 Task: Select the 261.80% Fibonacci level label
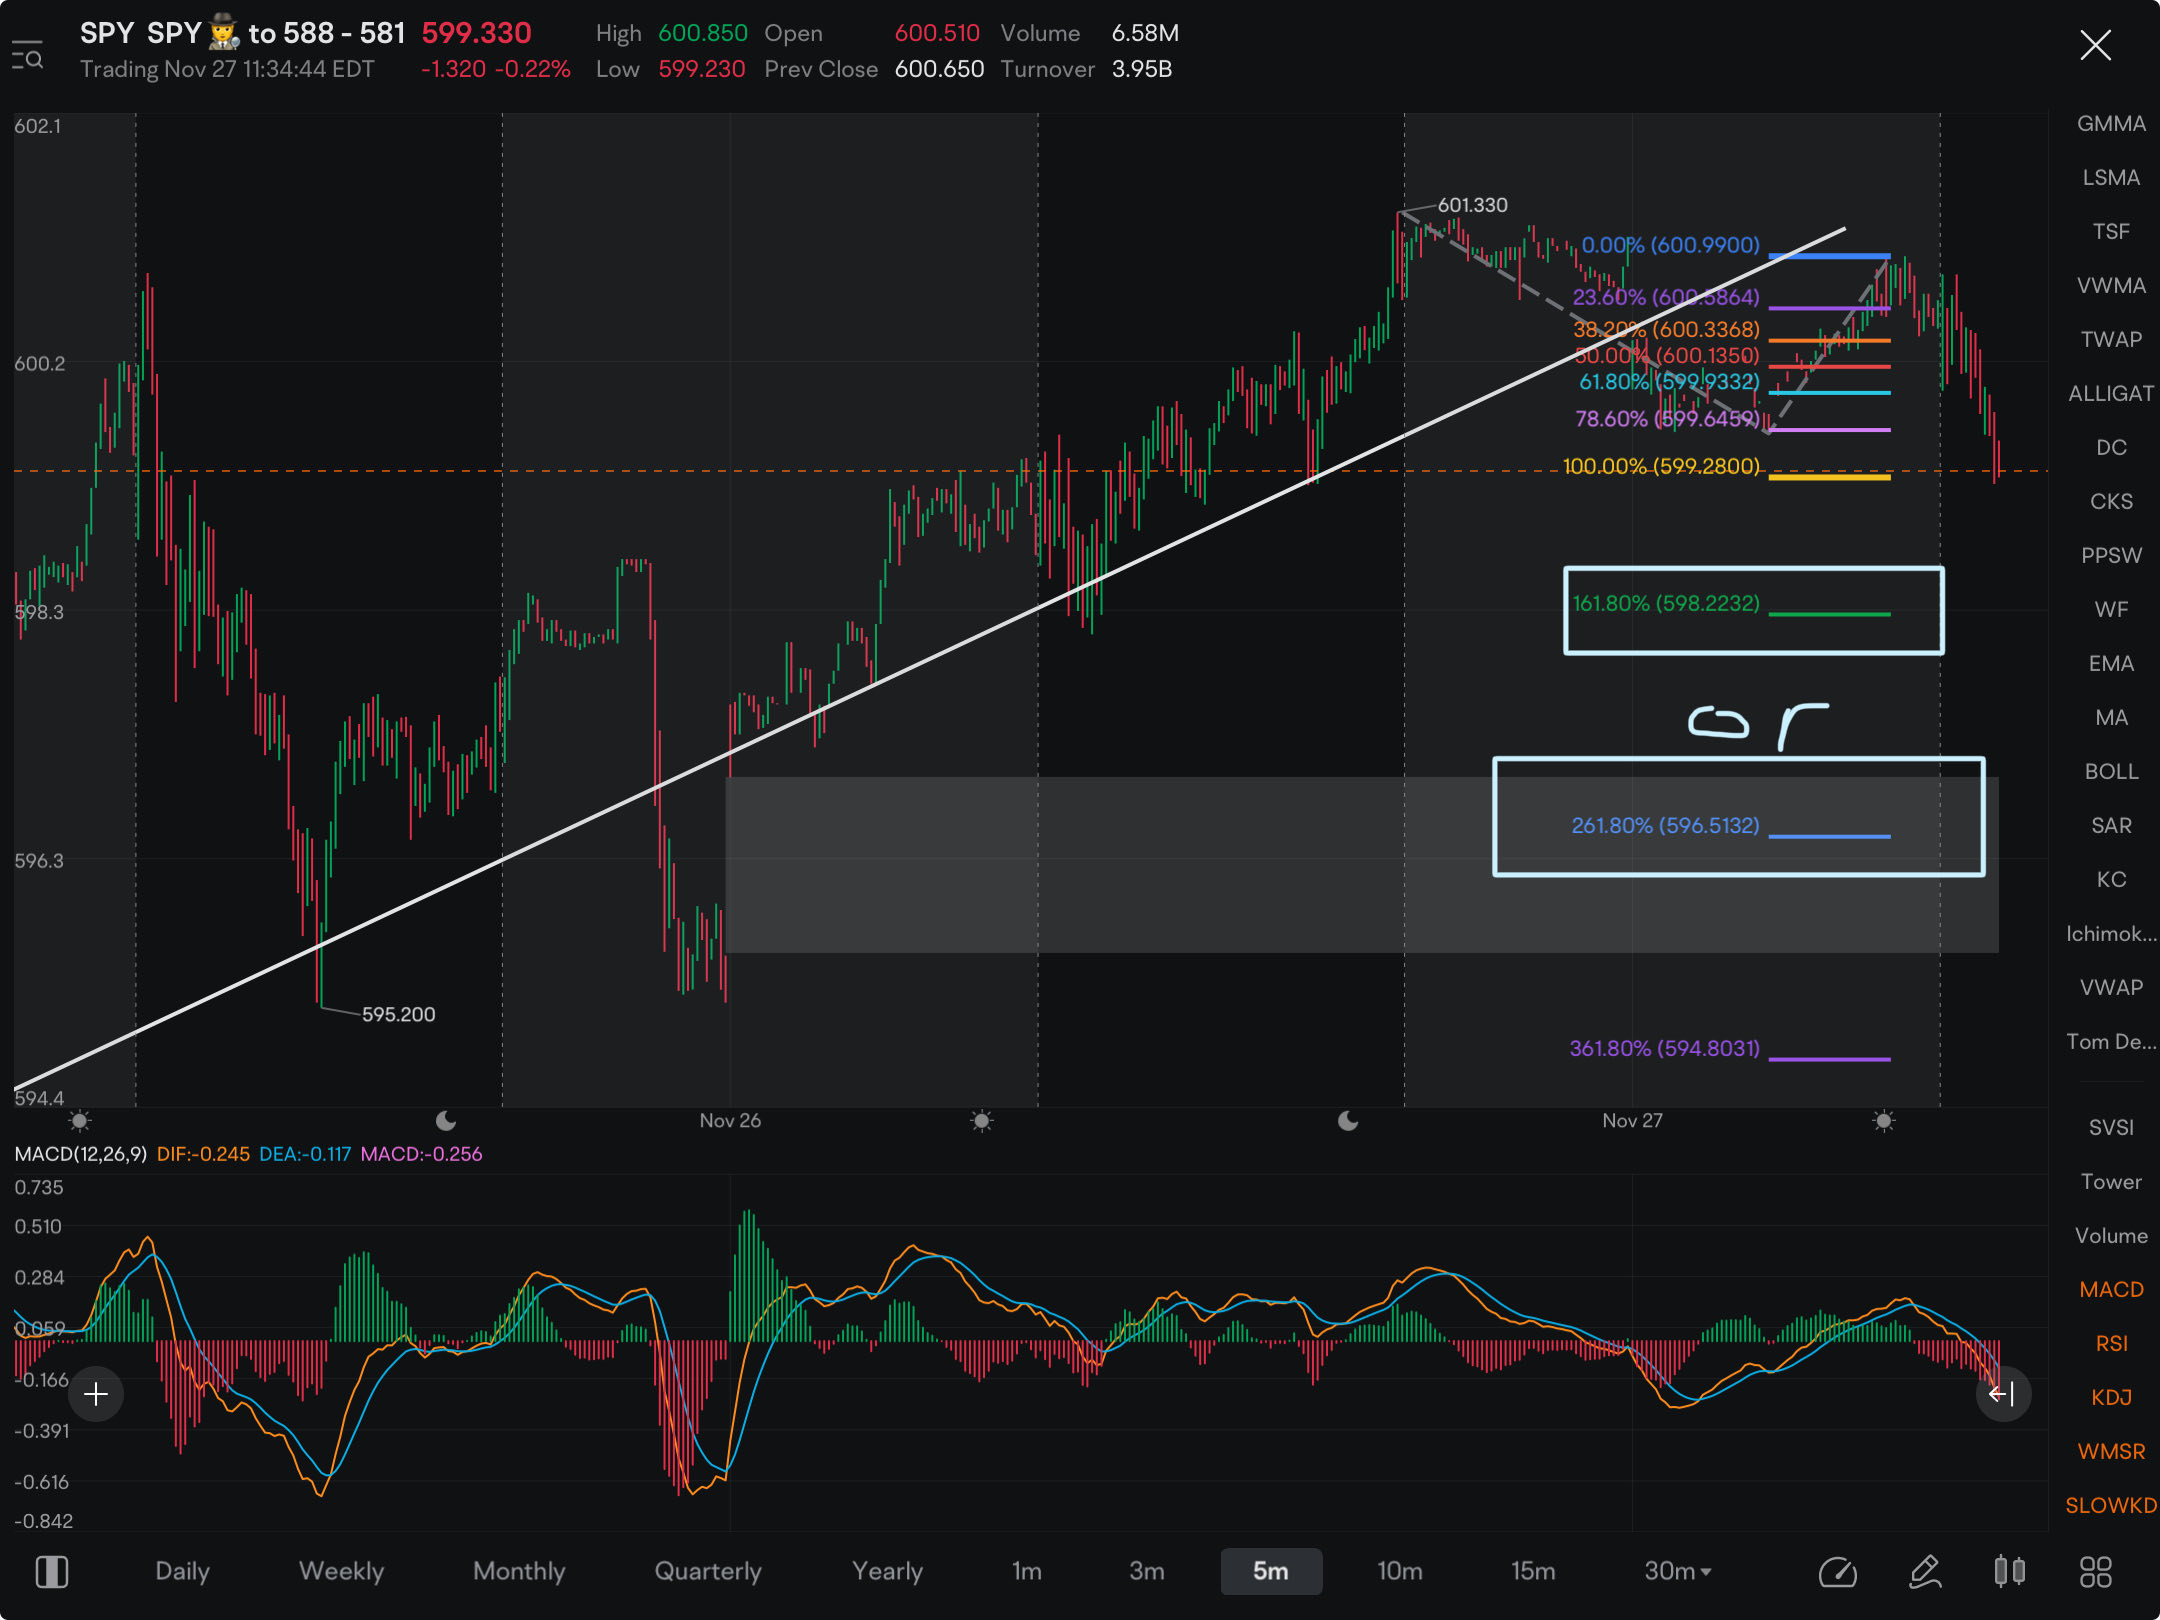point(1665,826)
